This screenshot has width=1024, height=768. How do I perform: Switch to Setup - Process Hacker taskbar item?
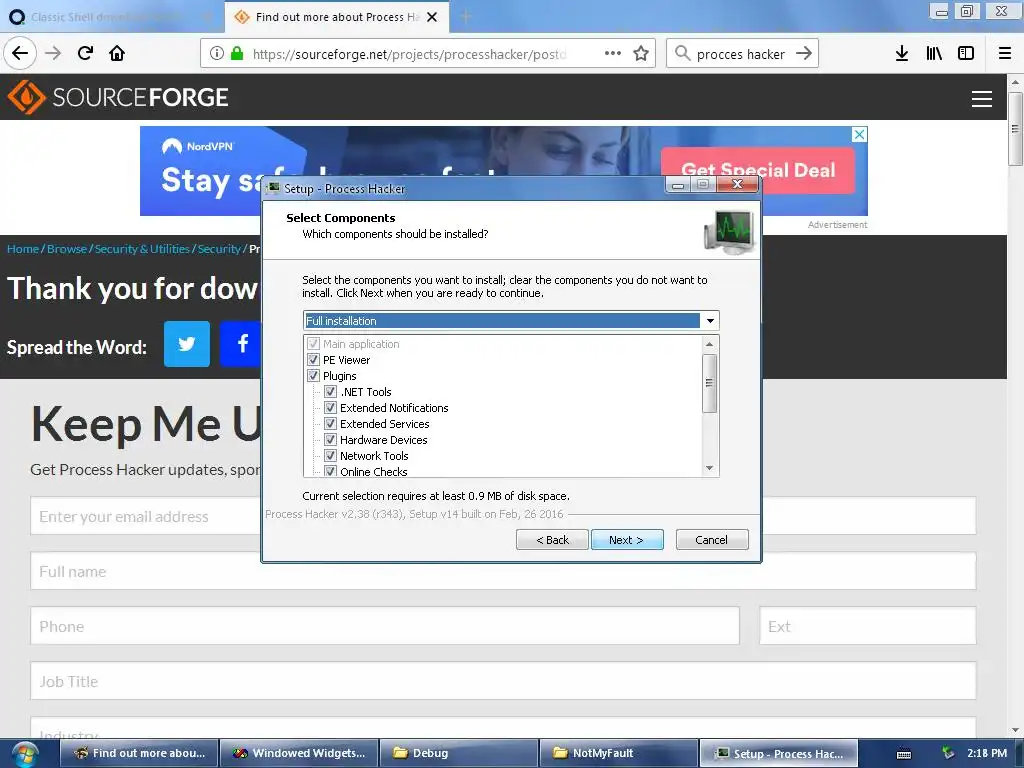(779, 754)
